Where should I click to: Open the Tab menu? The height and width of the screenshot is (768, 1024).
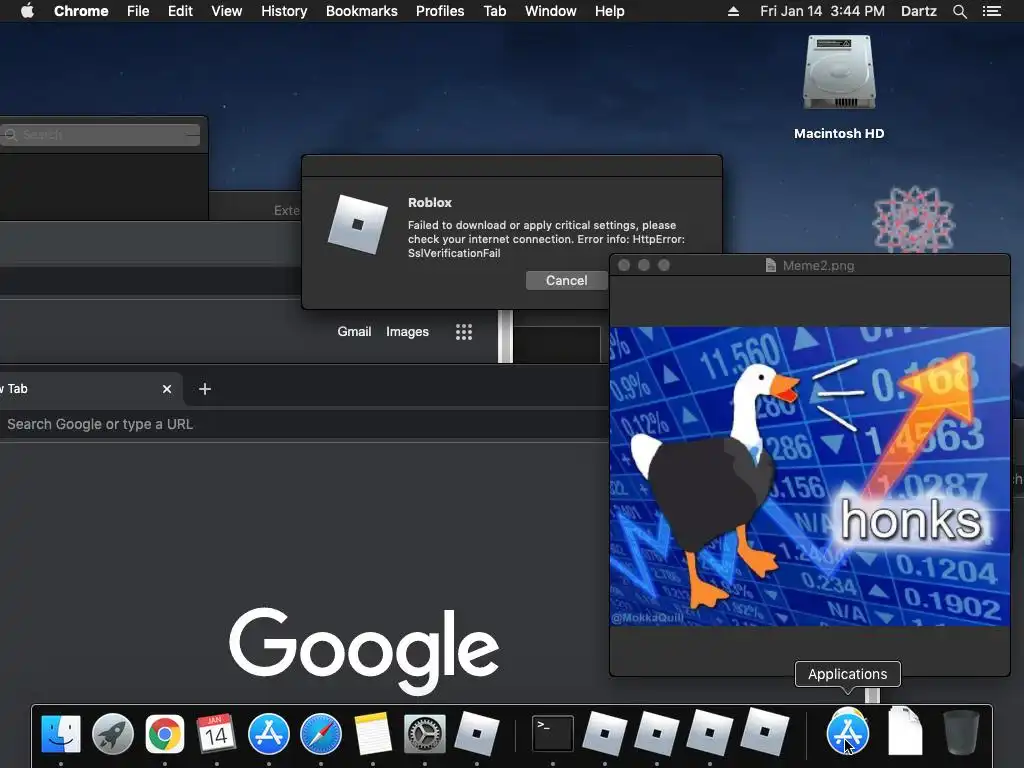click(495, 11)
